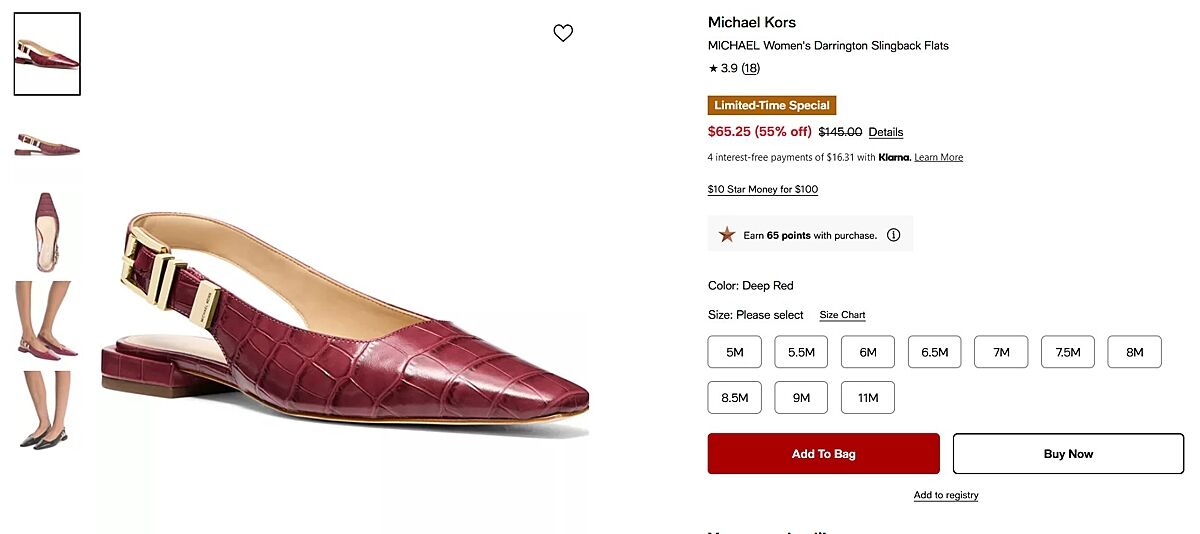The height and width of the screenshot is (534, 1200).
Task: Open Klarna Learn More link
Action: 938,157
